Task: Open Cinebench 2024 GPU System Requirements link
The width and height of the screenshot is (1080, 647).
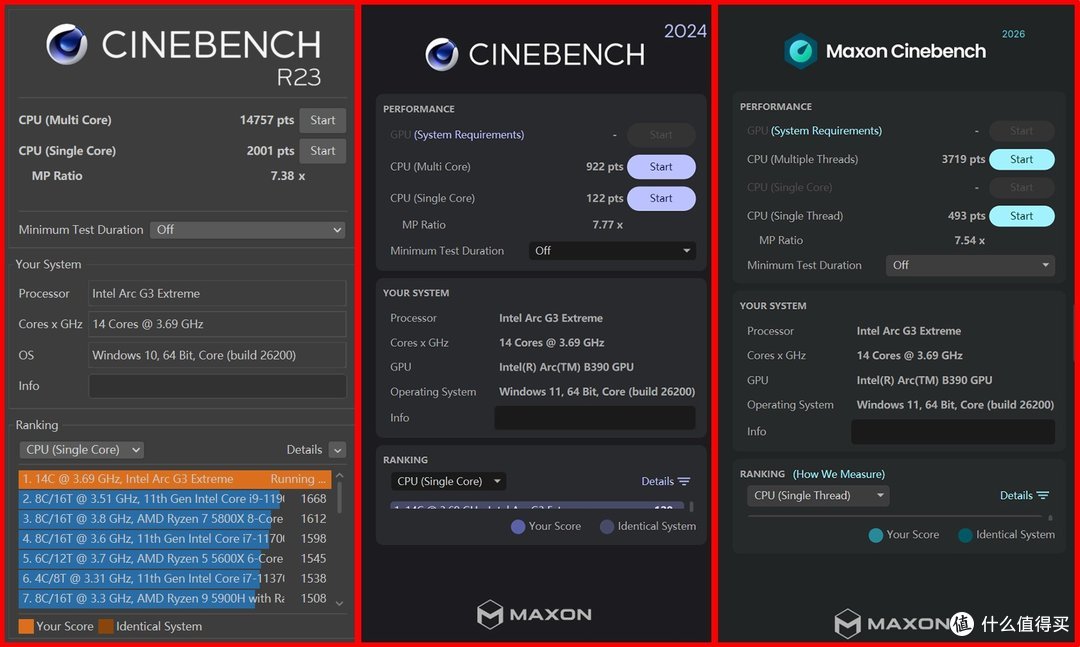Action: (469, 134)
